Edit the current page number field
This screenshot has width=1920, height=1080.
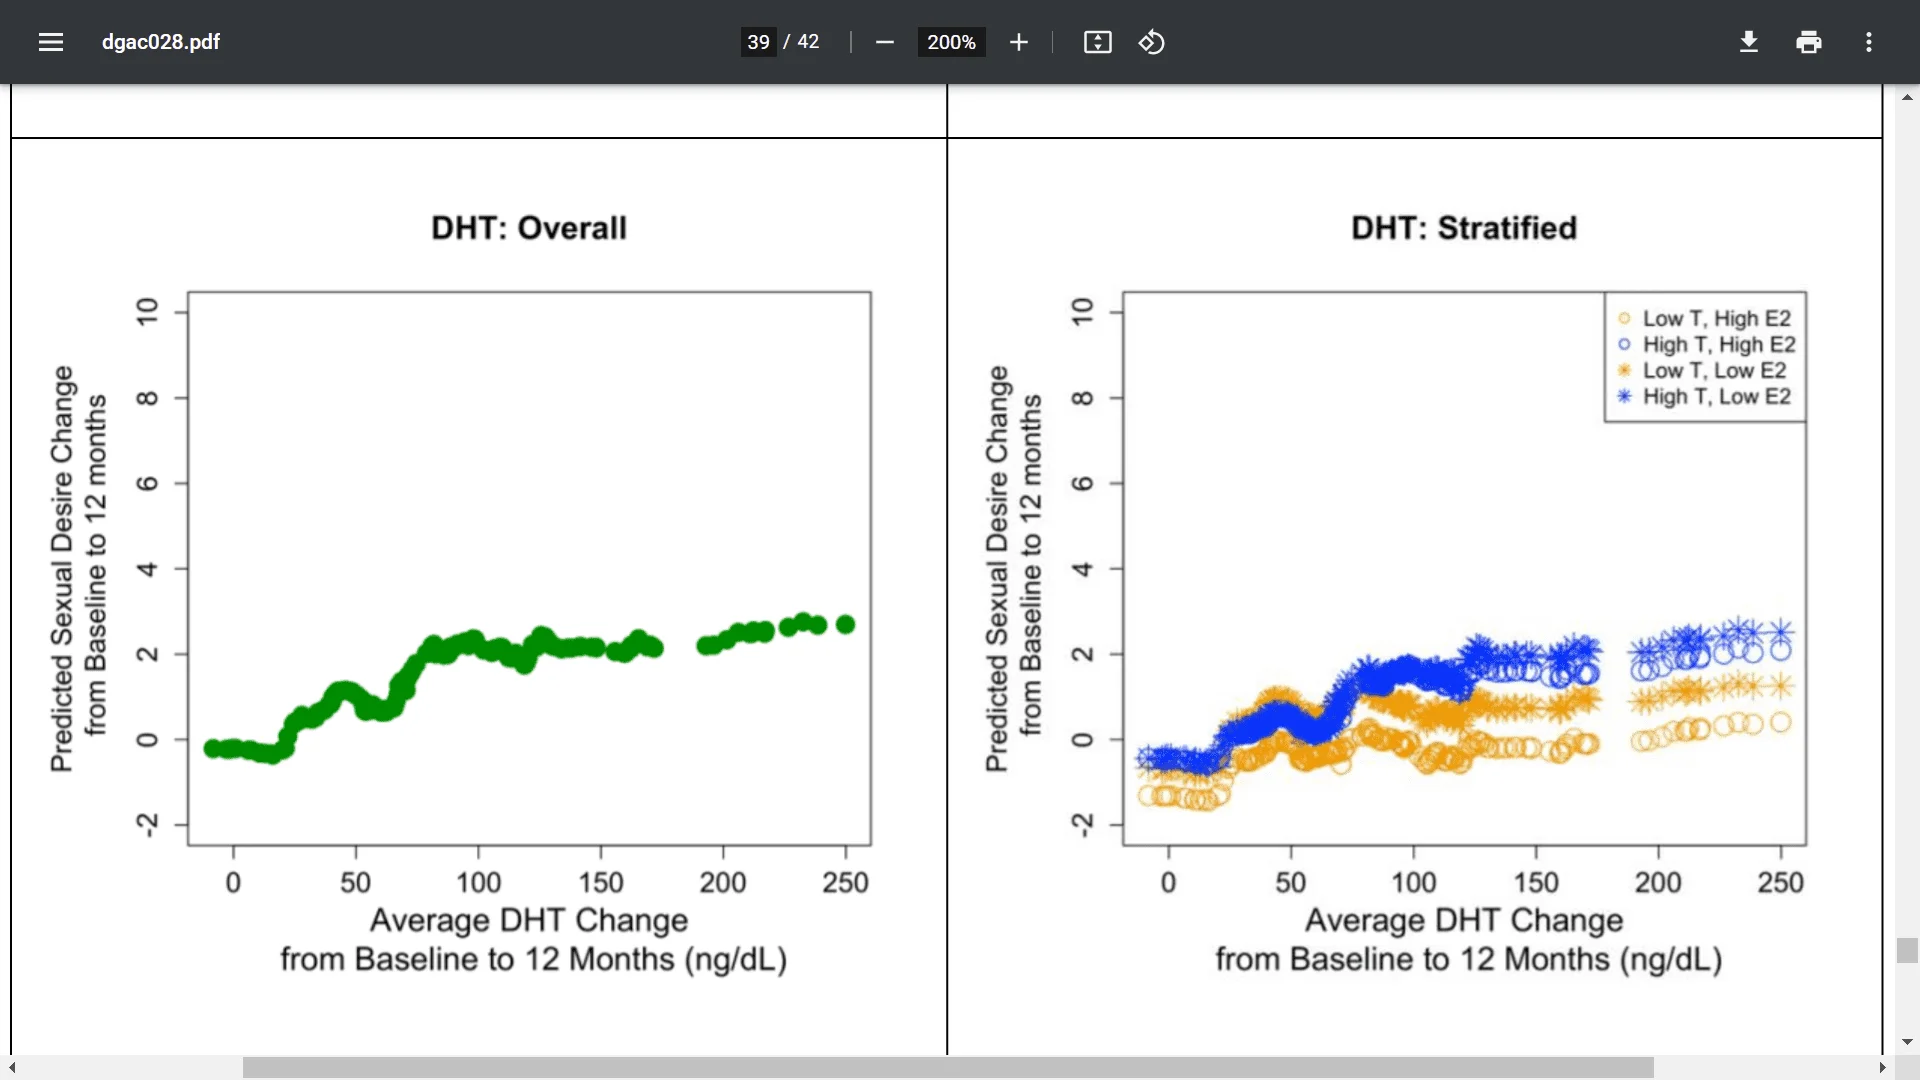[759, 42]
